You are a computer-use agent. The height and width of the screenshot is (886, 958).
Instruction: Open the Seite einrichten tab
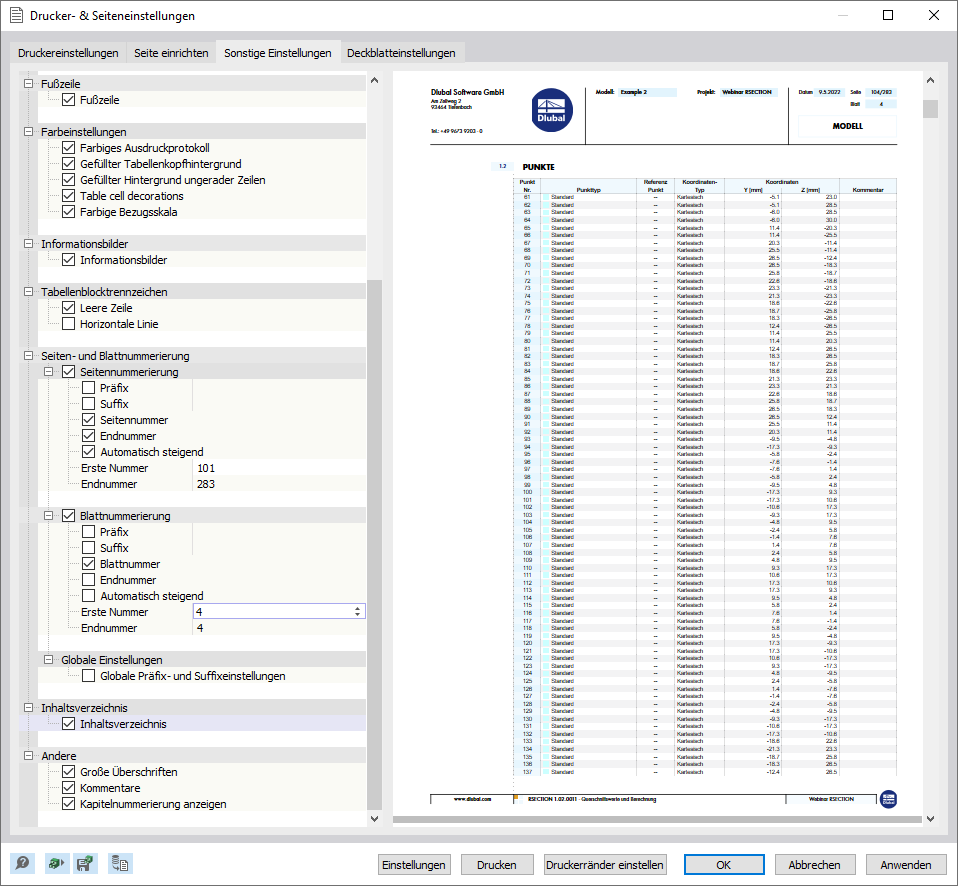(171, 53)
